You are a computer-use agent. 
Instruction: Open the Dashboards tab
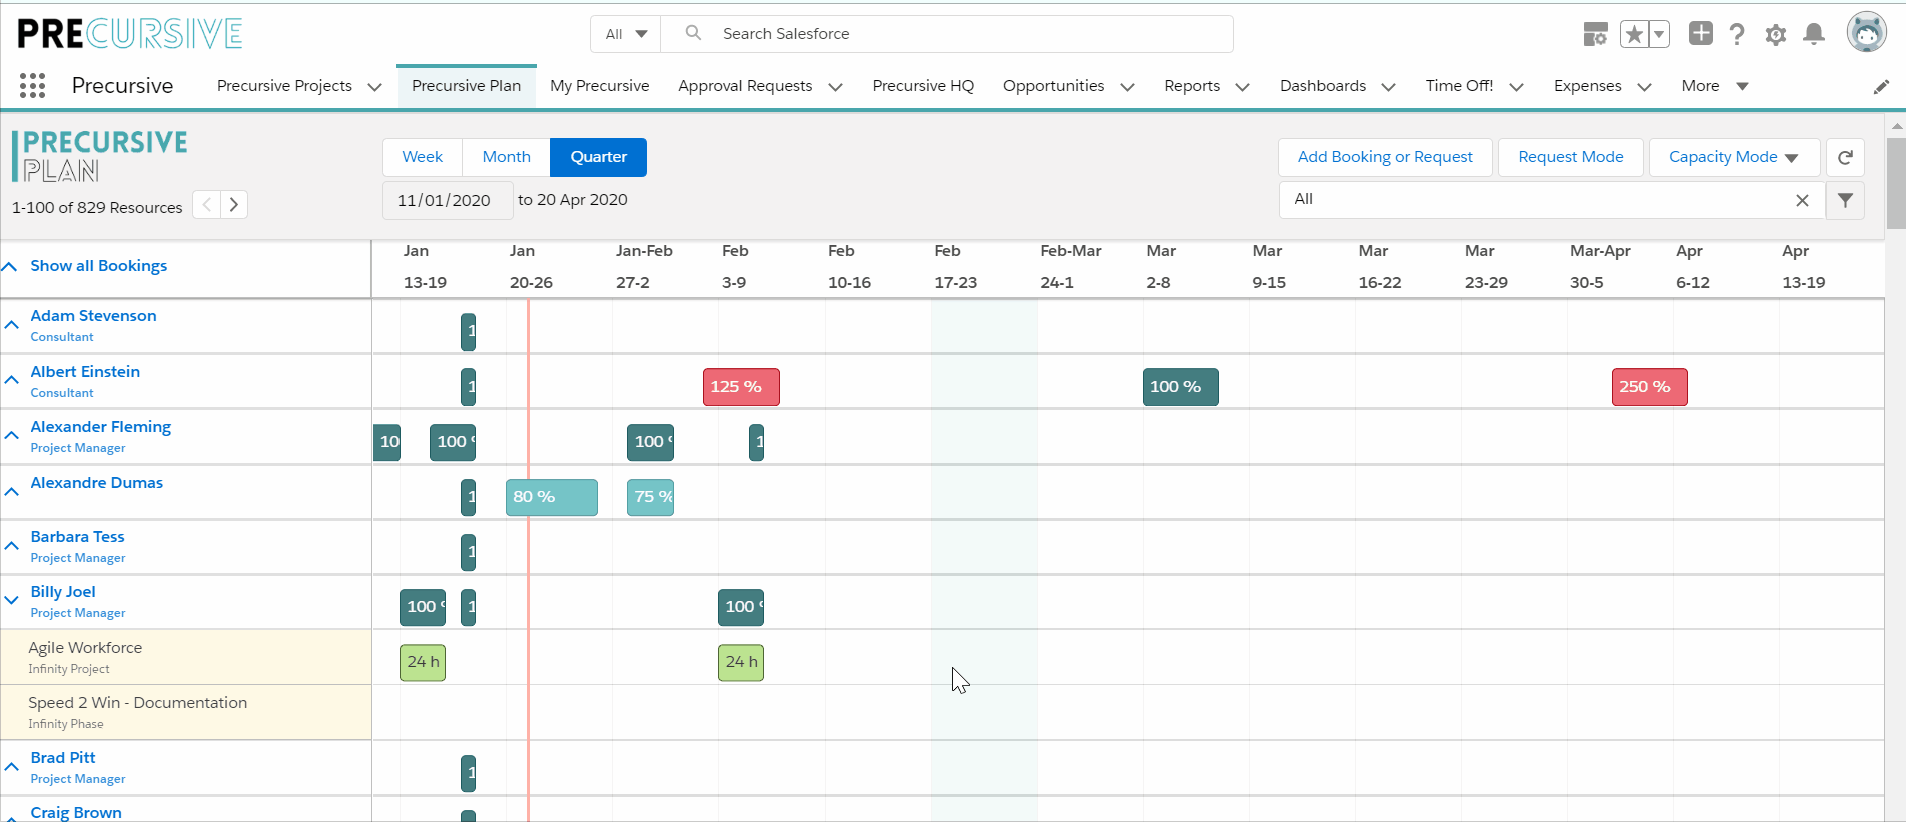[1323, 86]
